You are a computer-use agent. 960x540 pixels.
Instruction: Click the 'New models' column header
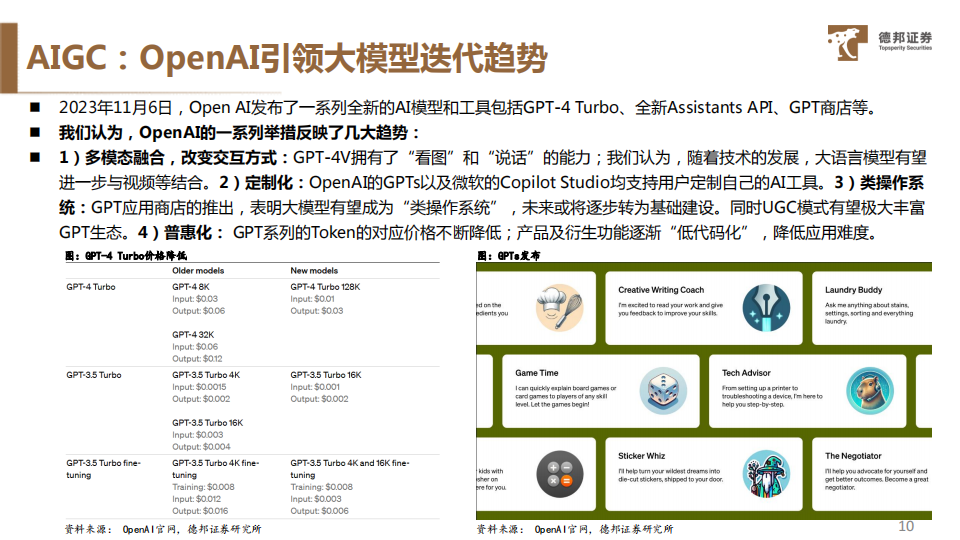pos(314,271)
